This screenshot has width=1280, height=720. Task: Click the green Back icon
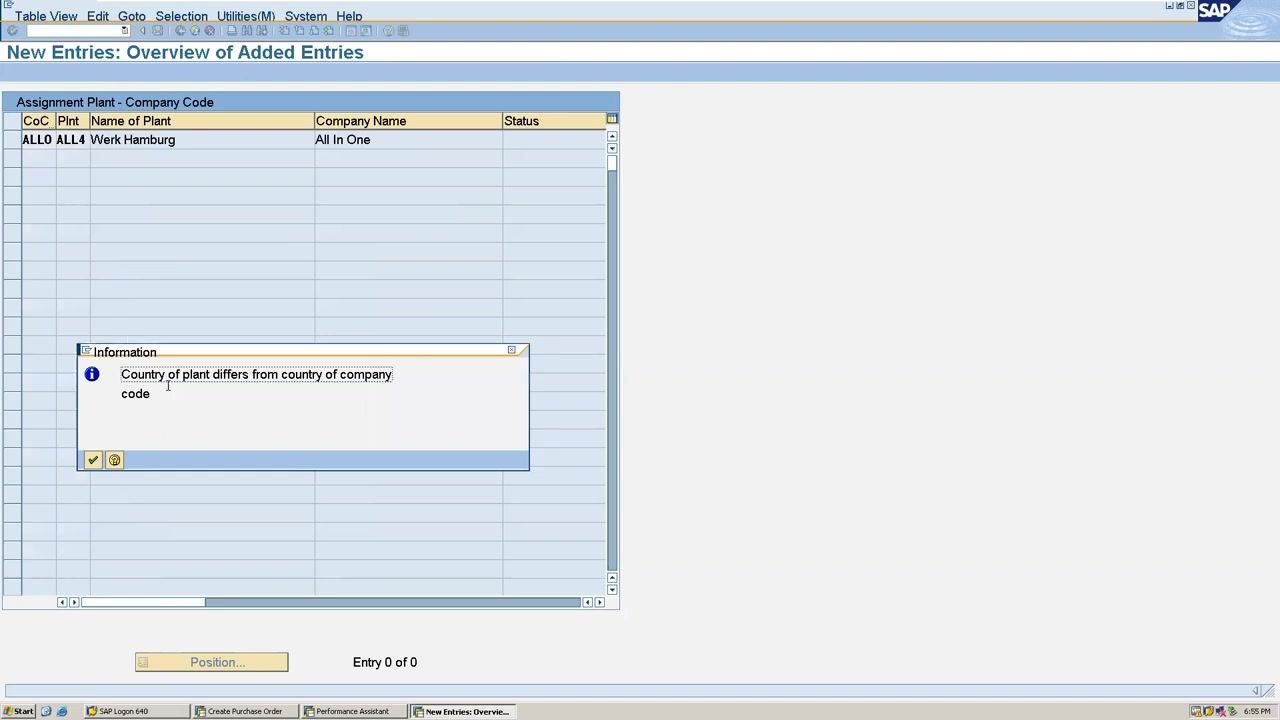pos(180,31)
